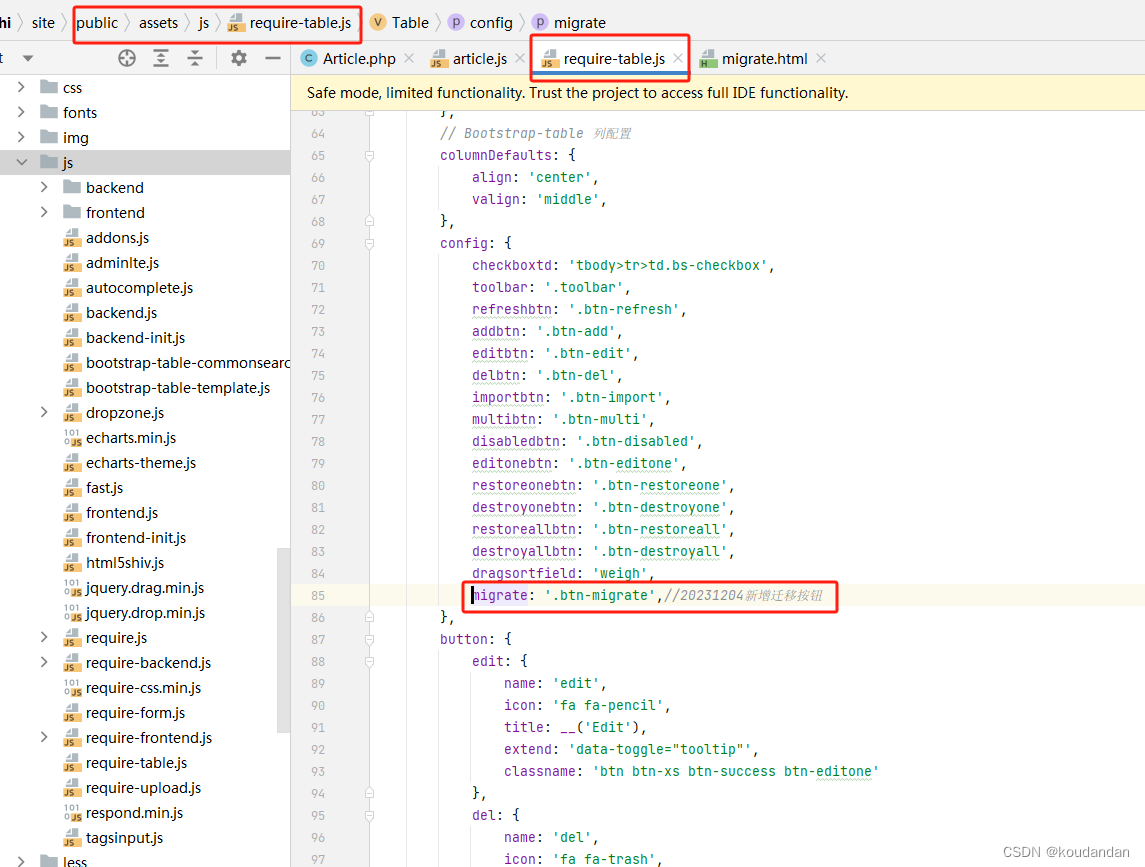The image size is (1145, 867).
Task: Click the JS icon on the require-table.js tab
Action: (x=547, y=58)
